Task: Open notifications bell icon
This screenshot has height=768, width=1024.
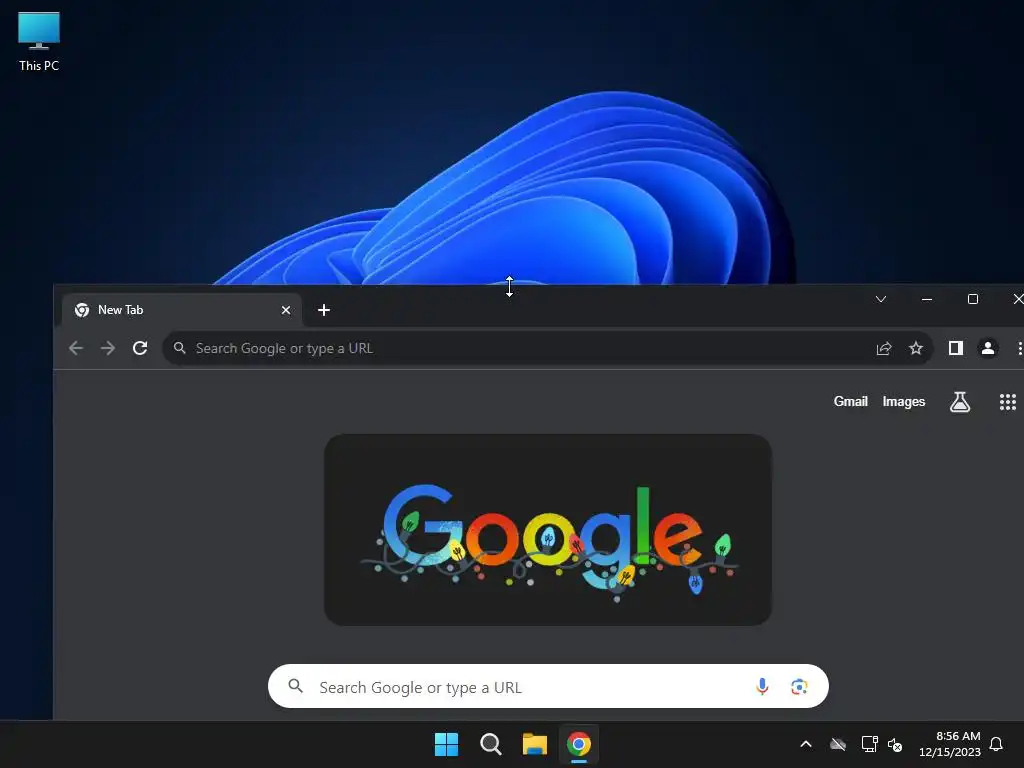Action: [x=996, y=744]
